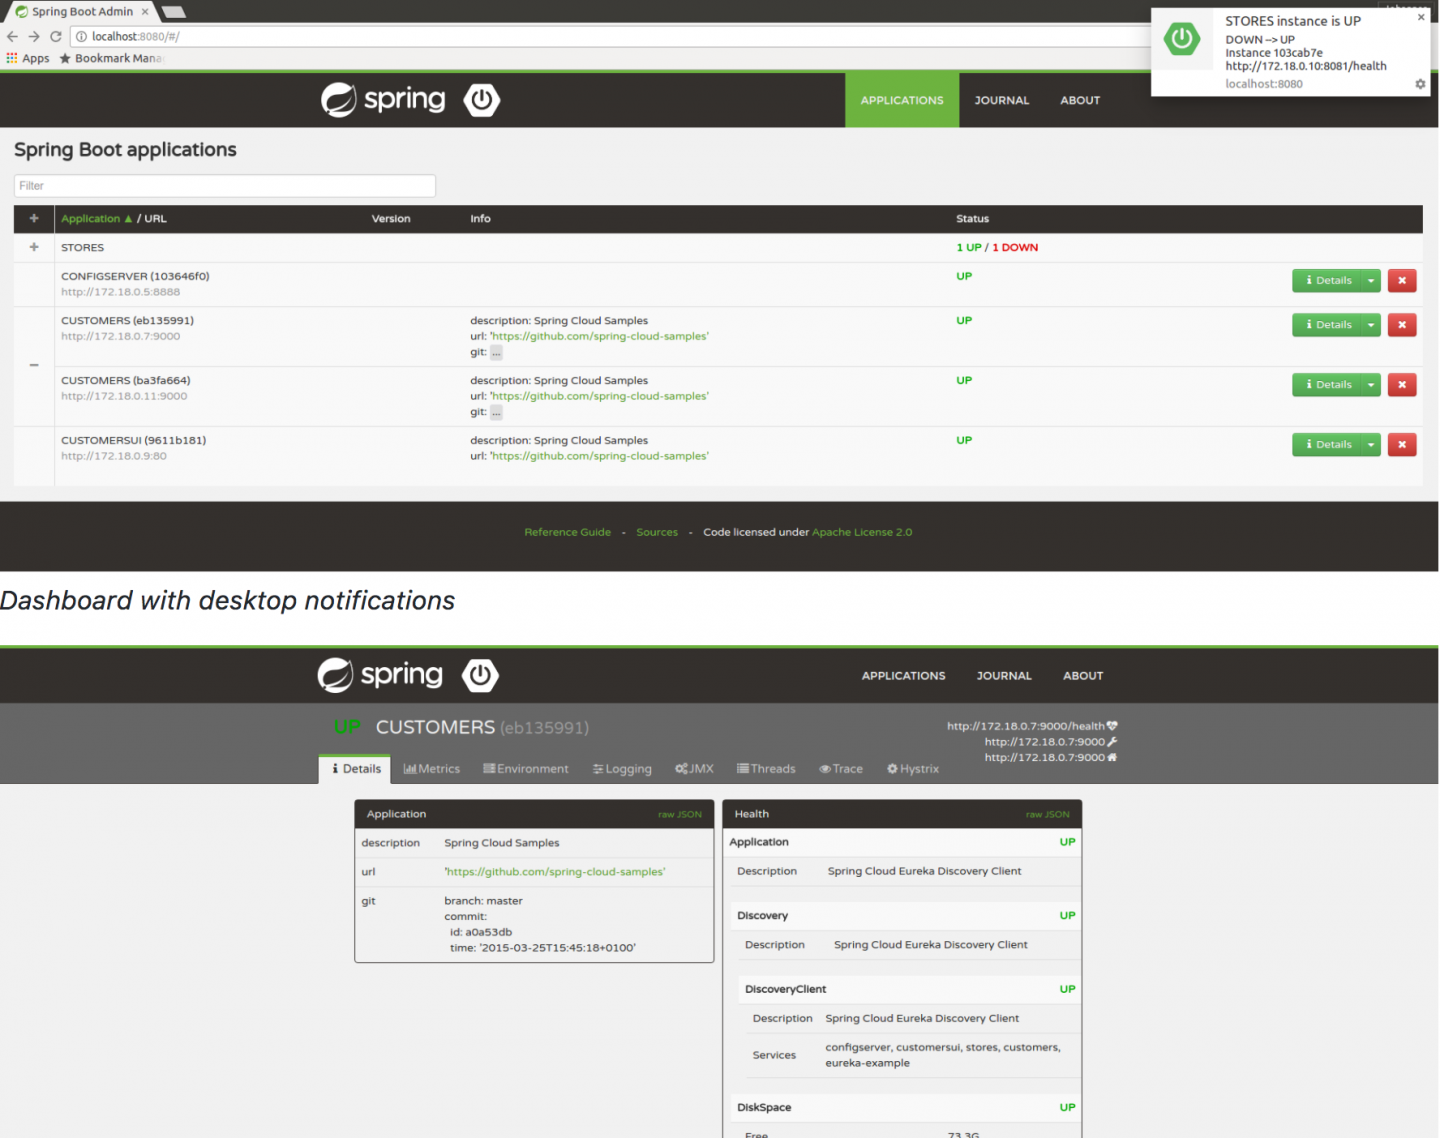
Task: Open Details for CUSTOMERS (eb135991)
Action: pyautogui.click(x=1327, y=325)
